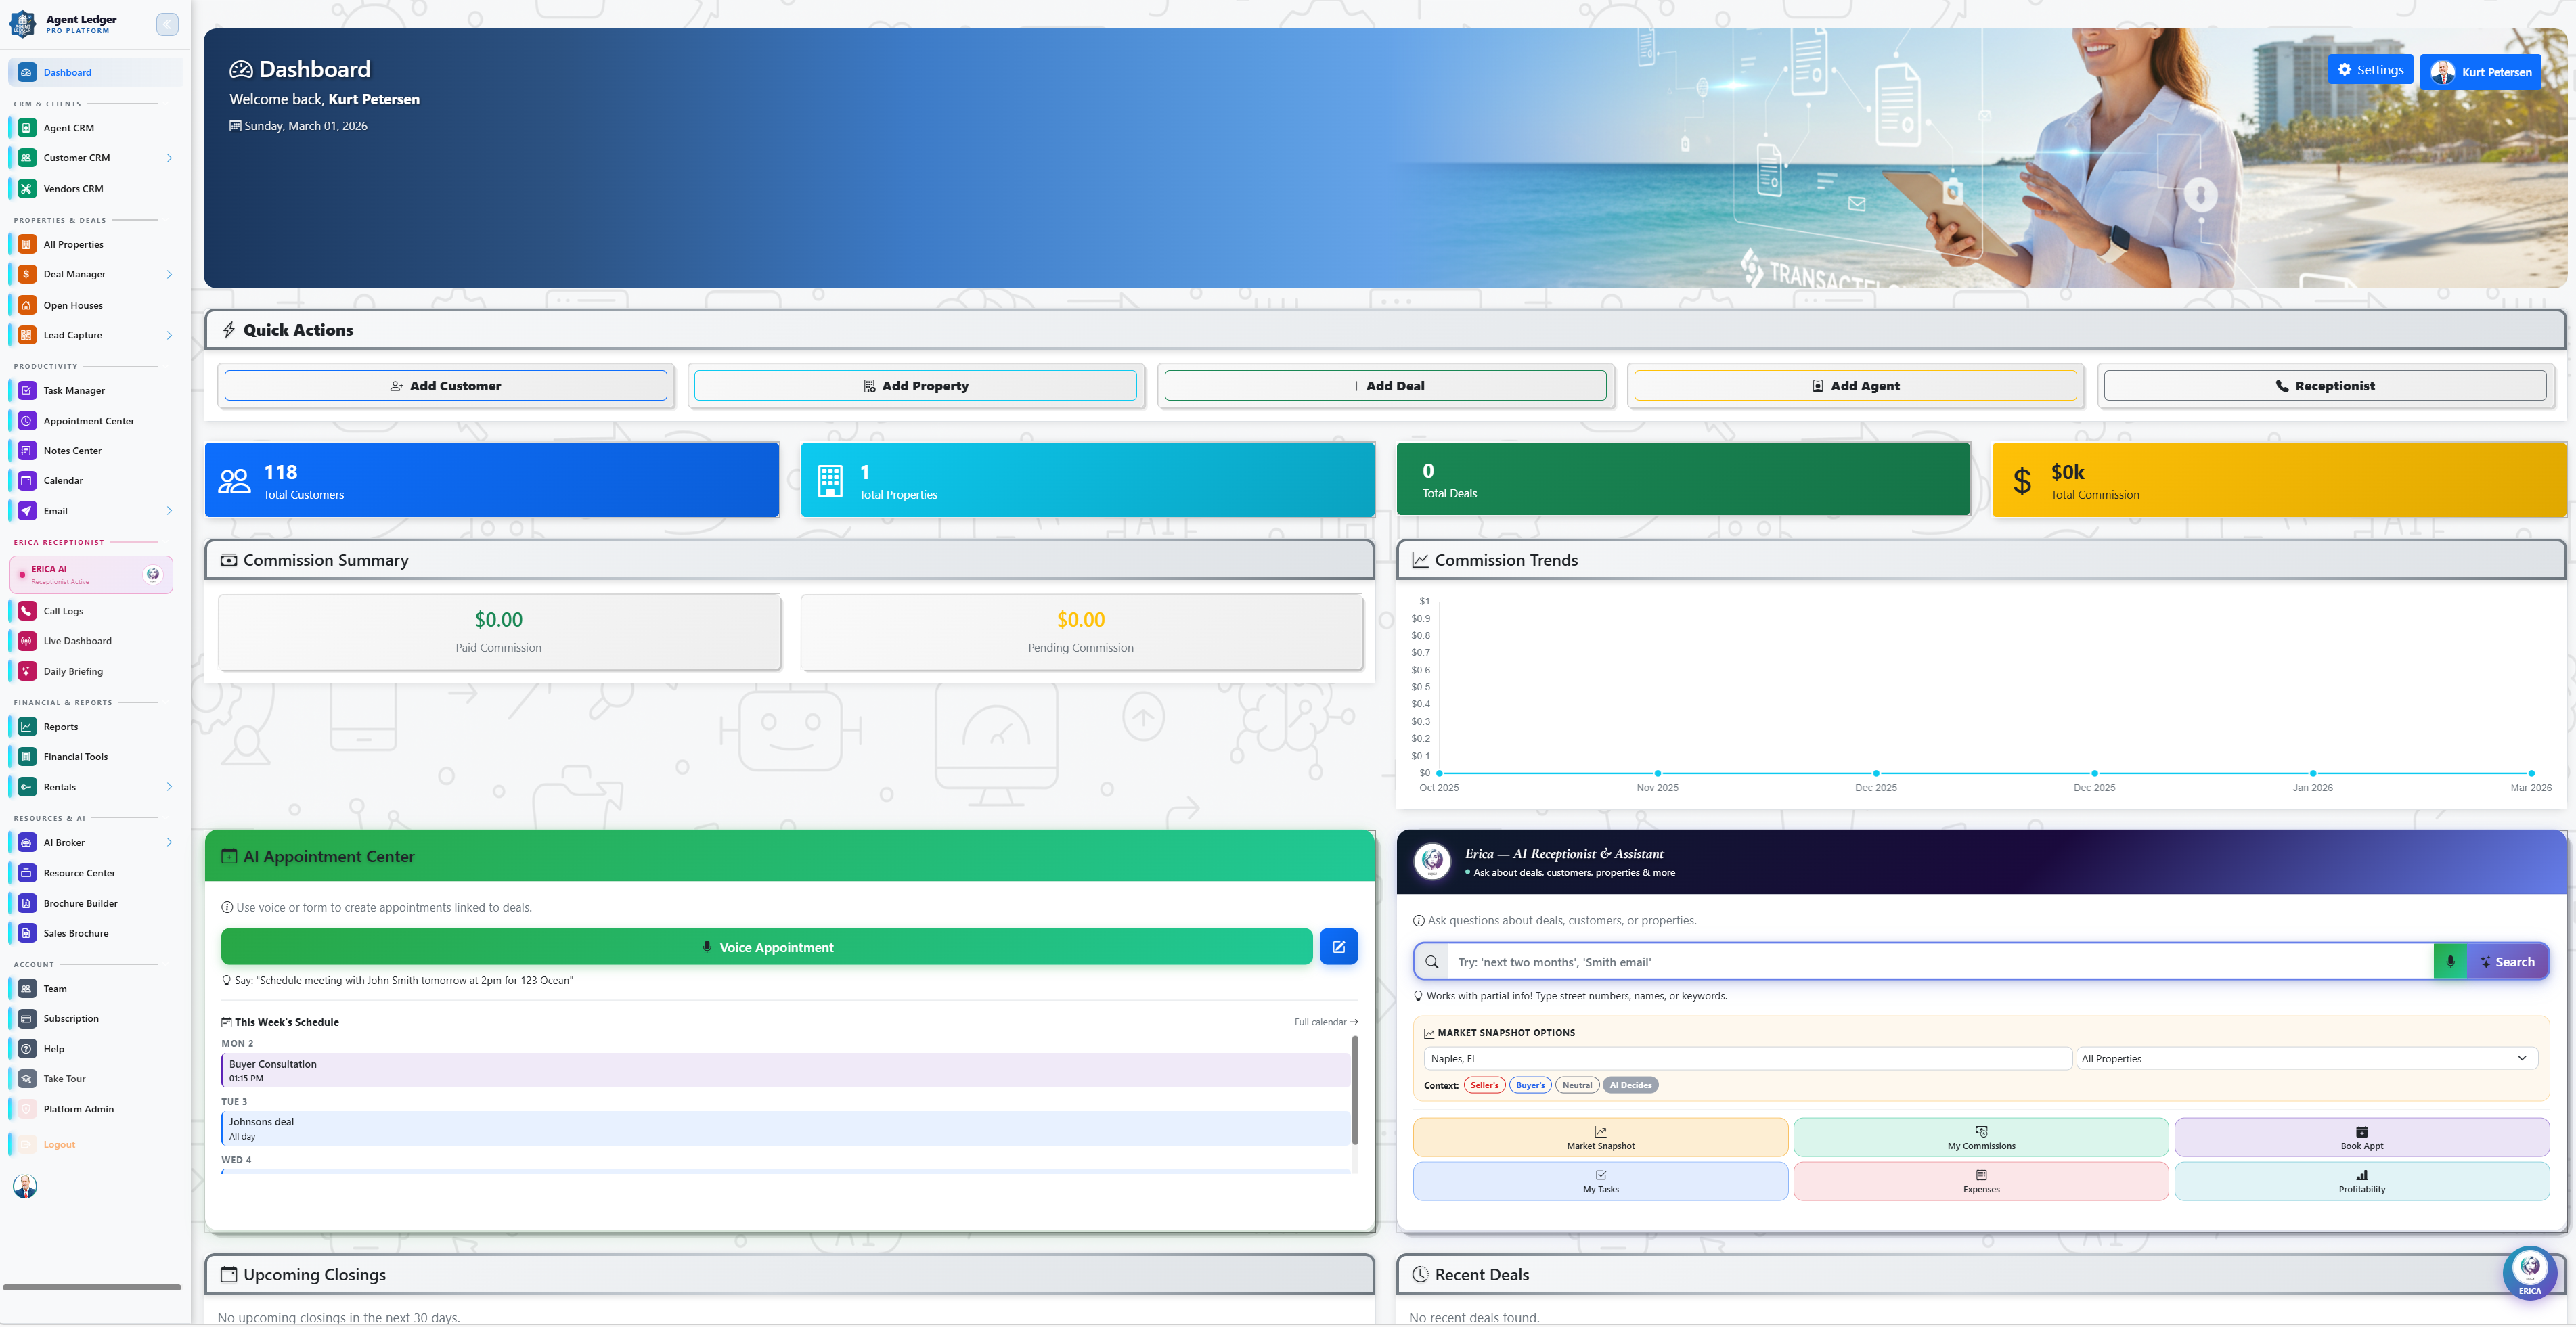This screenshot has width=2576, height=1327.
Task: Select the Seller's context option
Action: point(1484,1084)
